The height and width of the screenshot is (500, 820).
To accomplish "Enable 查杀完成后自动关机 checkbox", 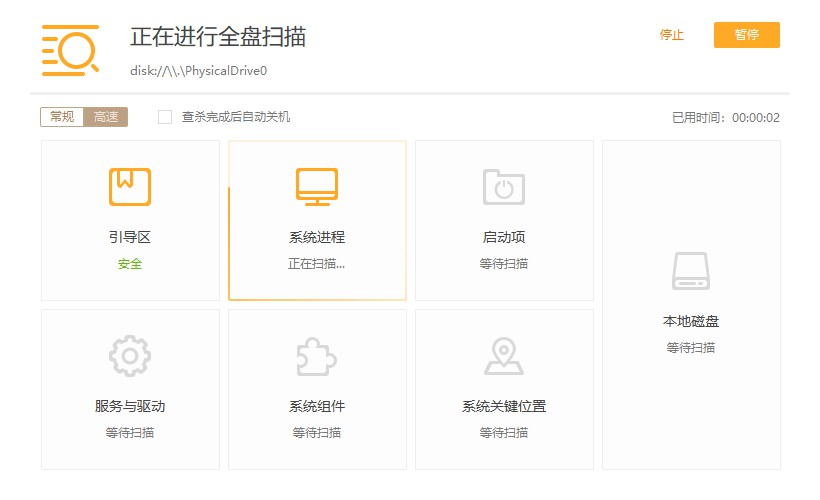I will (165, 117).
